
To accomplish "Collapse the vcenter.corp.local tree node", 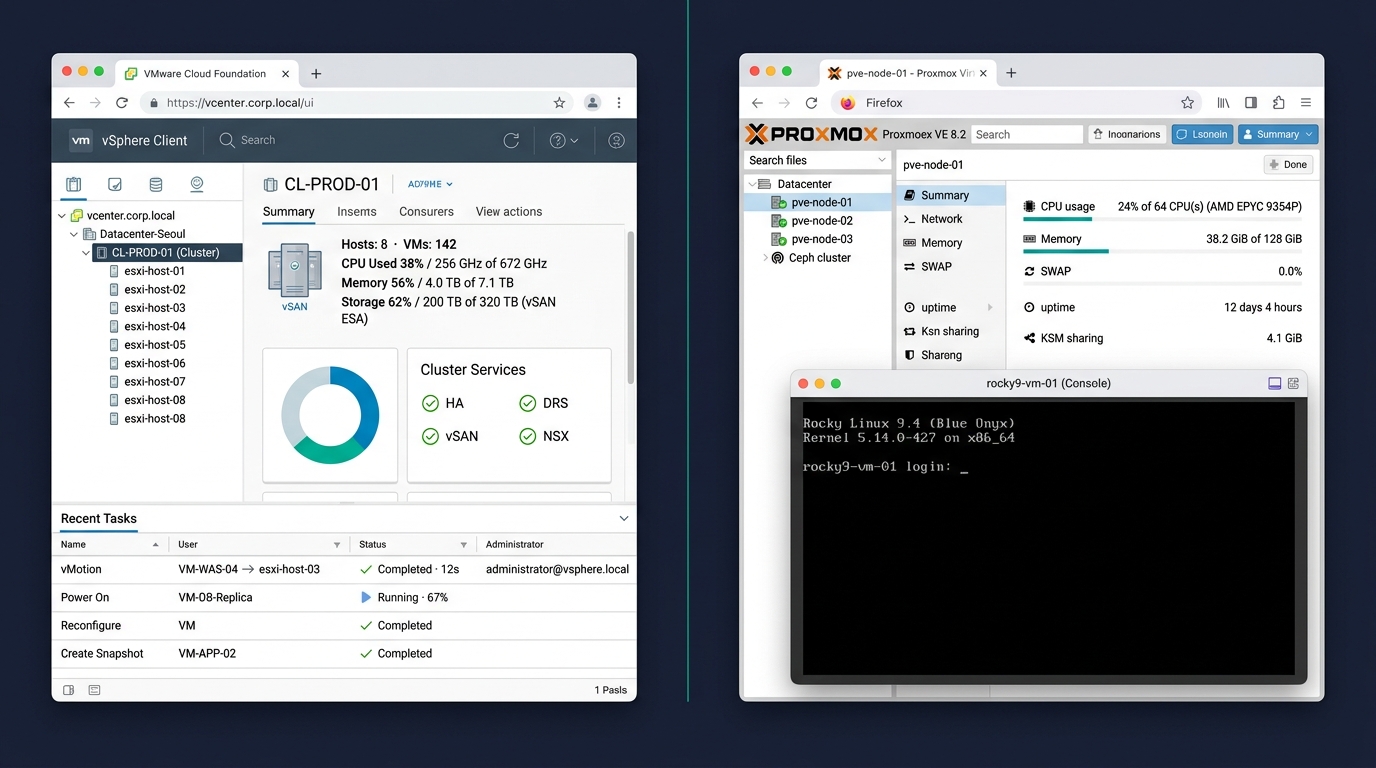I will coord(62,216).
